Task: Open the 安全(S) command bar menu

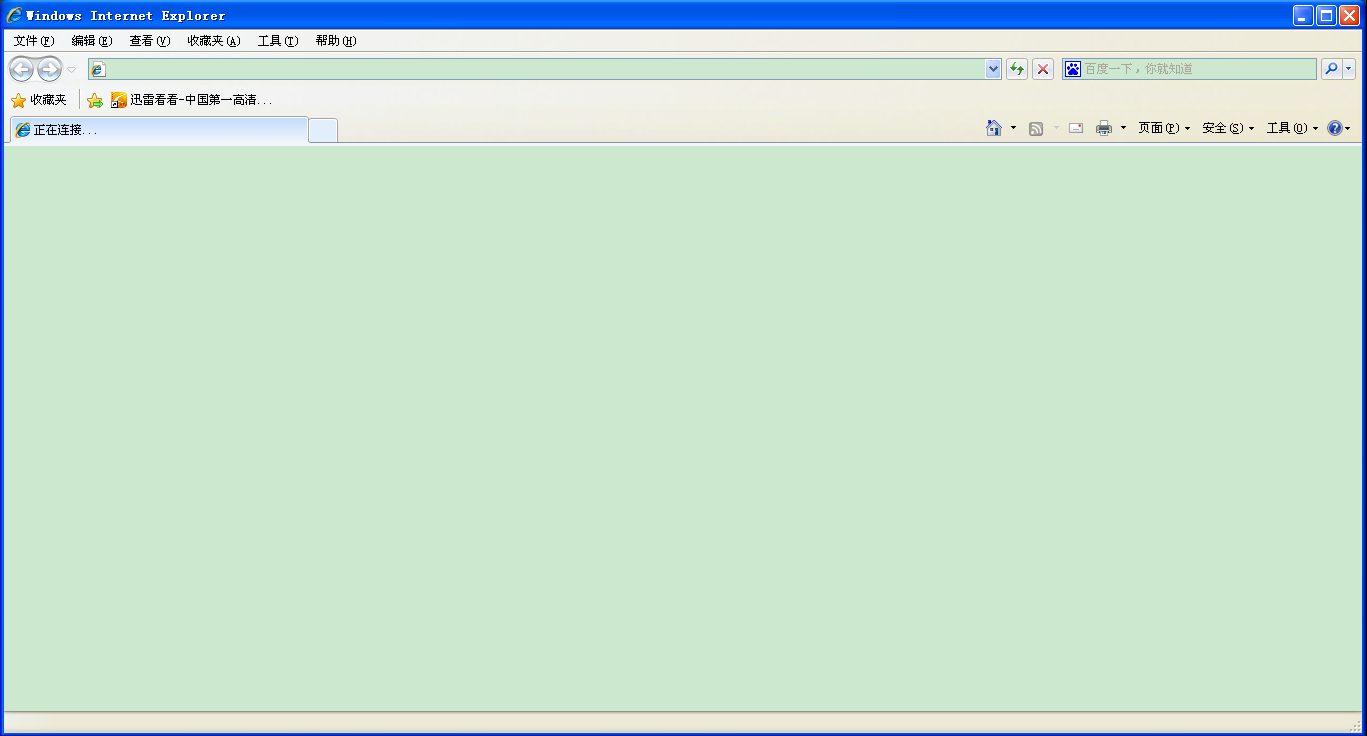Action: pyautogui.click(x=1228, y=128)
